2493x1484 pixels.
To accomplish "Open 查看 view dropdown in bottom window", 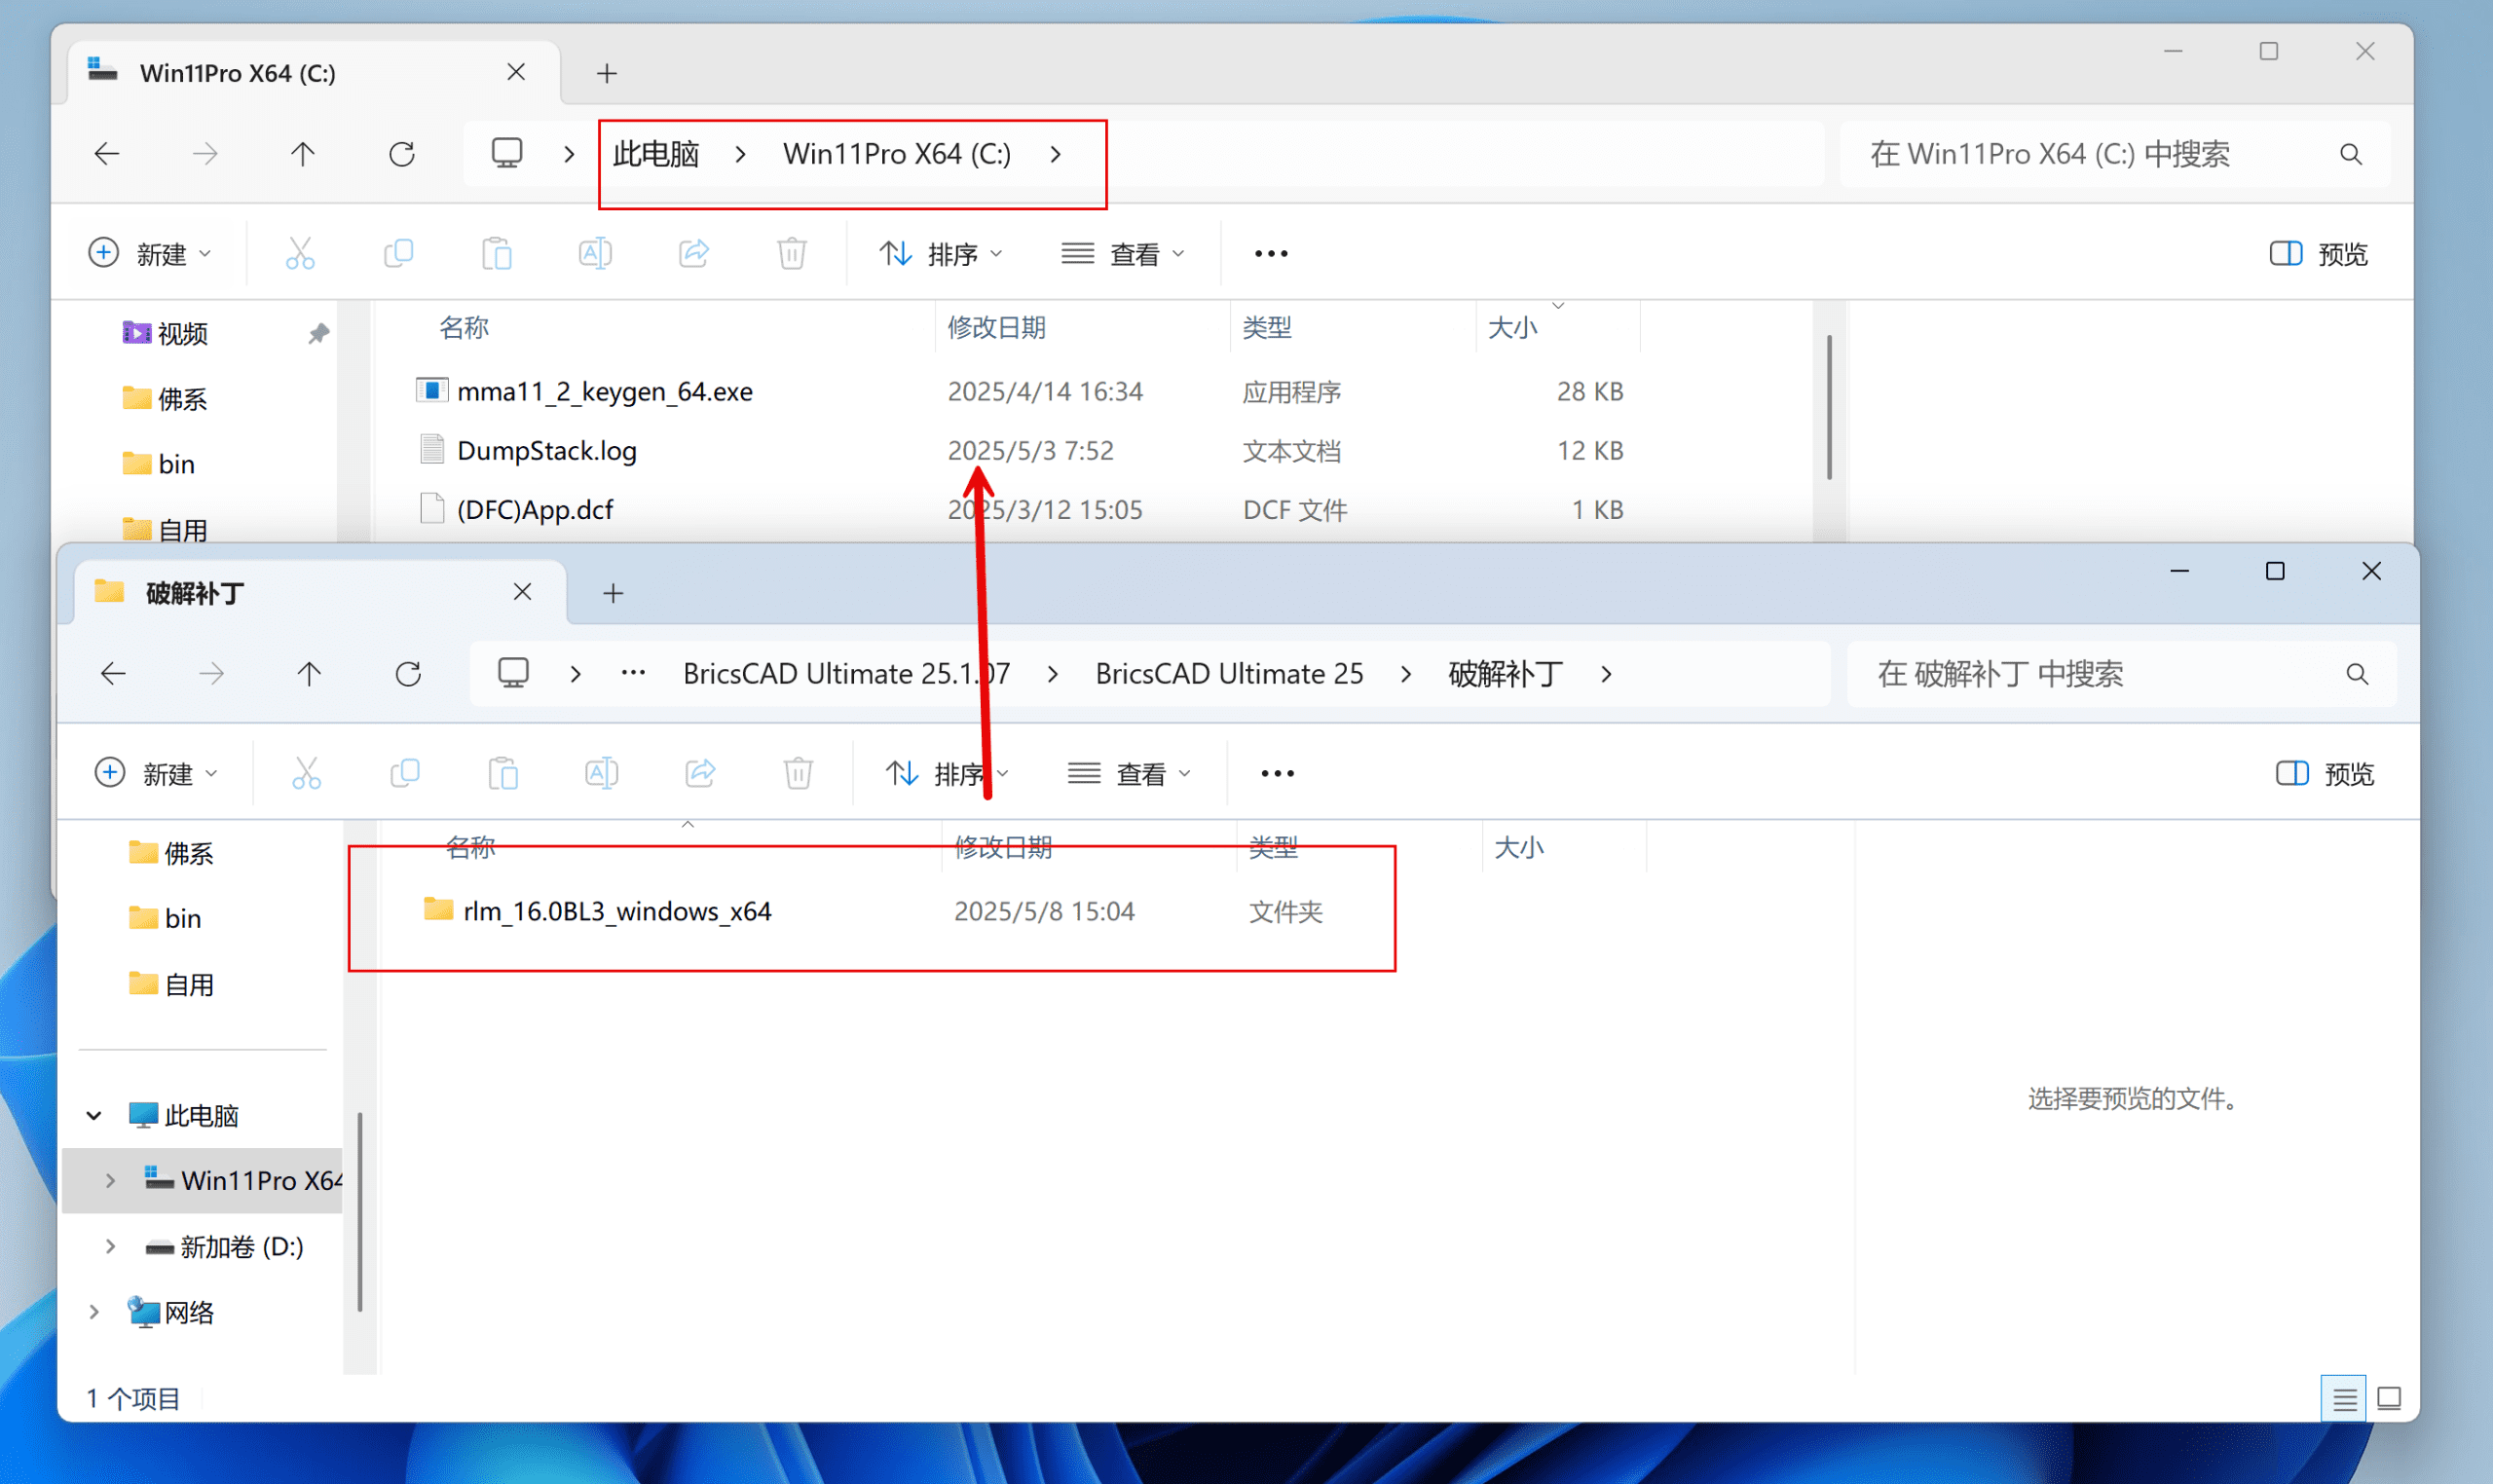I will click(1129, 773).
